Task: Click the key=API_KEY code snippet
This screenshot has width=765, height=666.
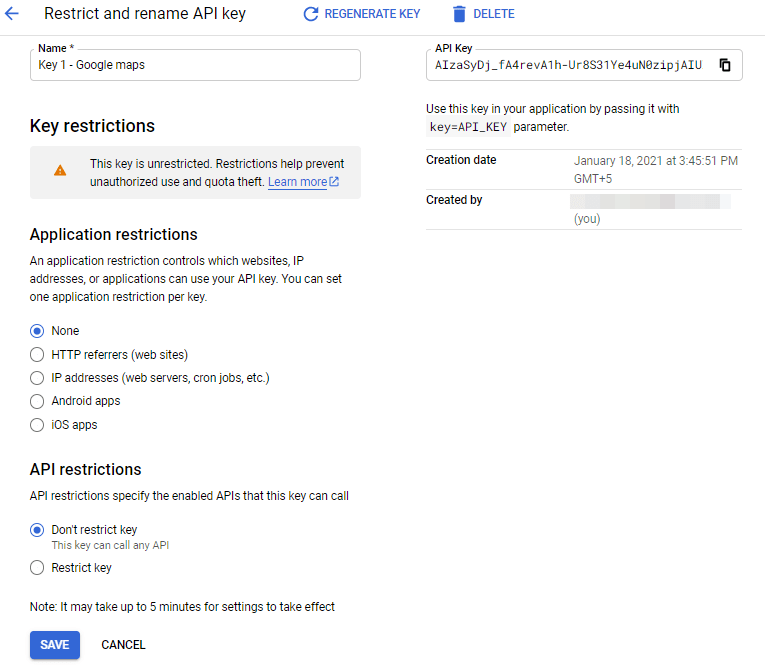Action: 468,127
